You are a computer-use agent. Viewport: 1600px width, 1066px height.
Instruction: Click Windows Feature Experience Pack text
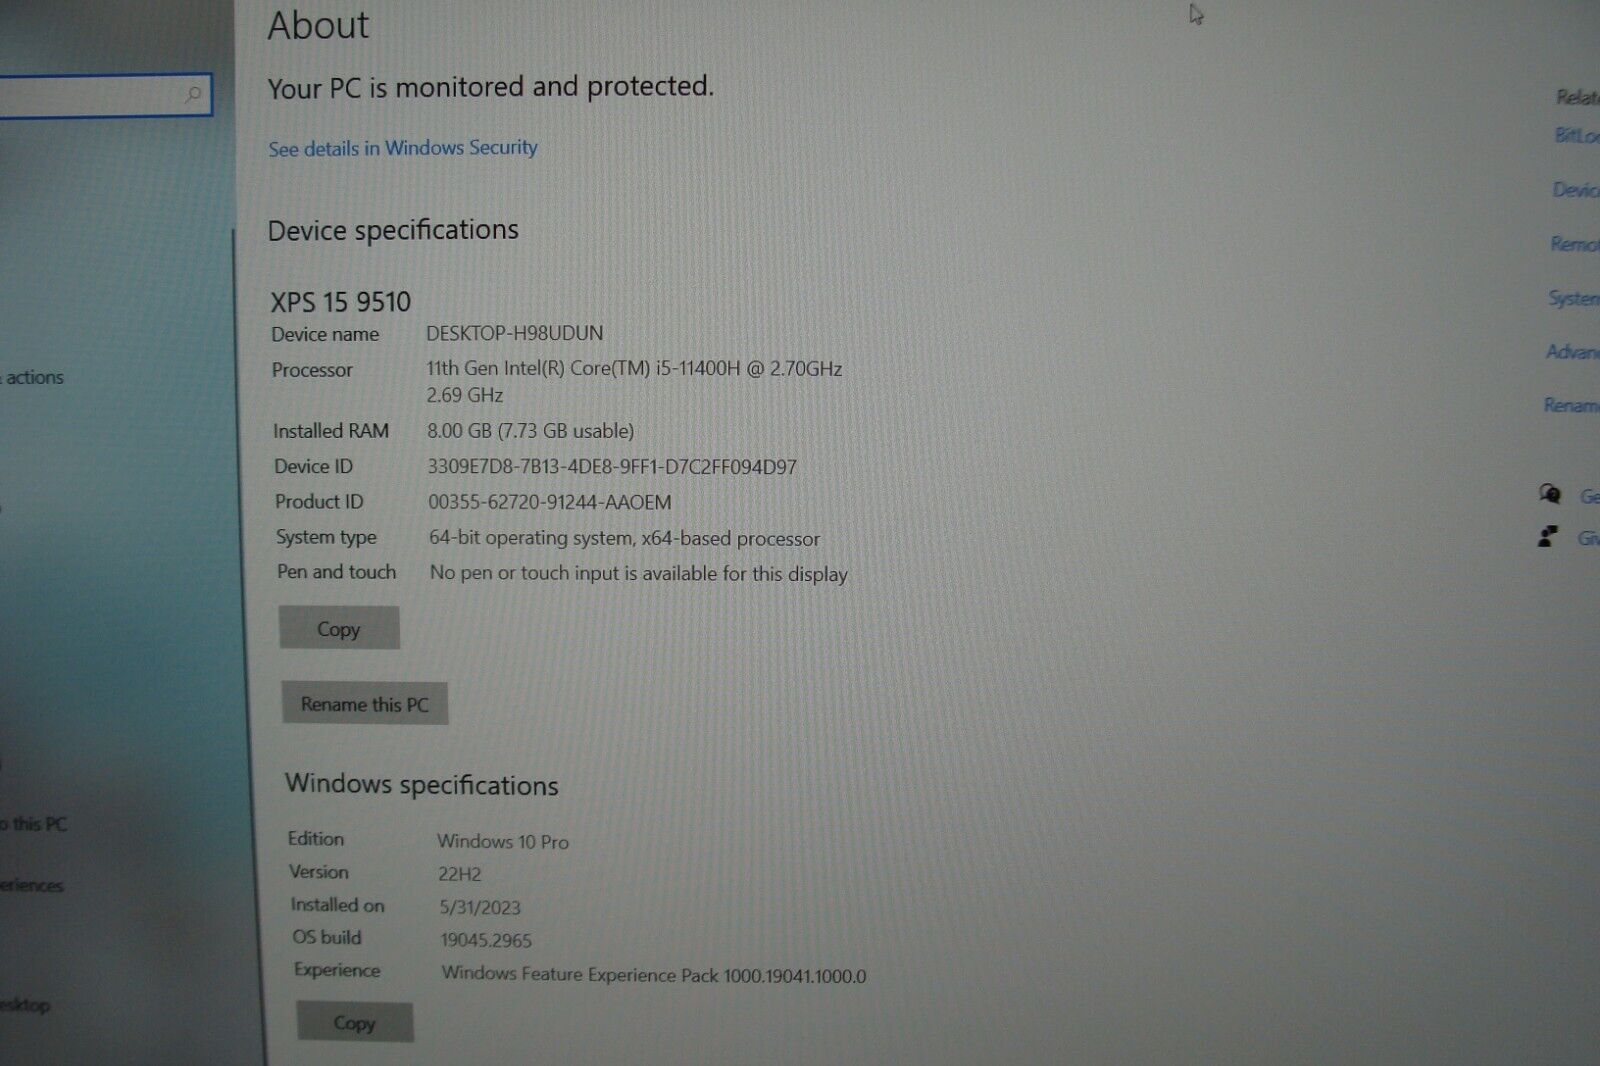654,975
